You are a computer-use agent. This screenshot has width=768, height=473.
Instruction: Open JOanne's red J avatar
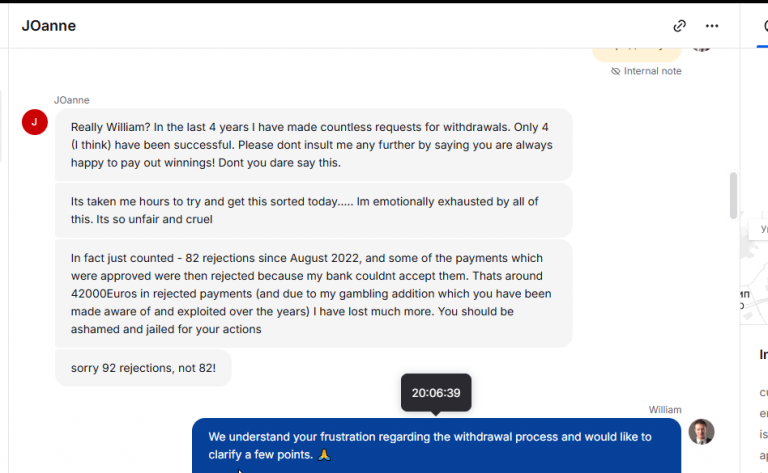[35, 122]
